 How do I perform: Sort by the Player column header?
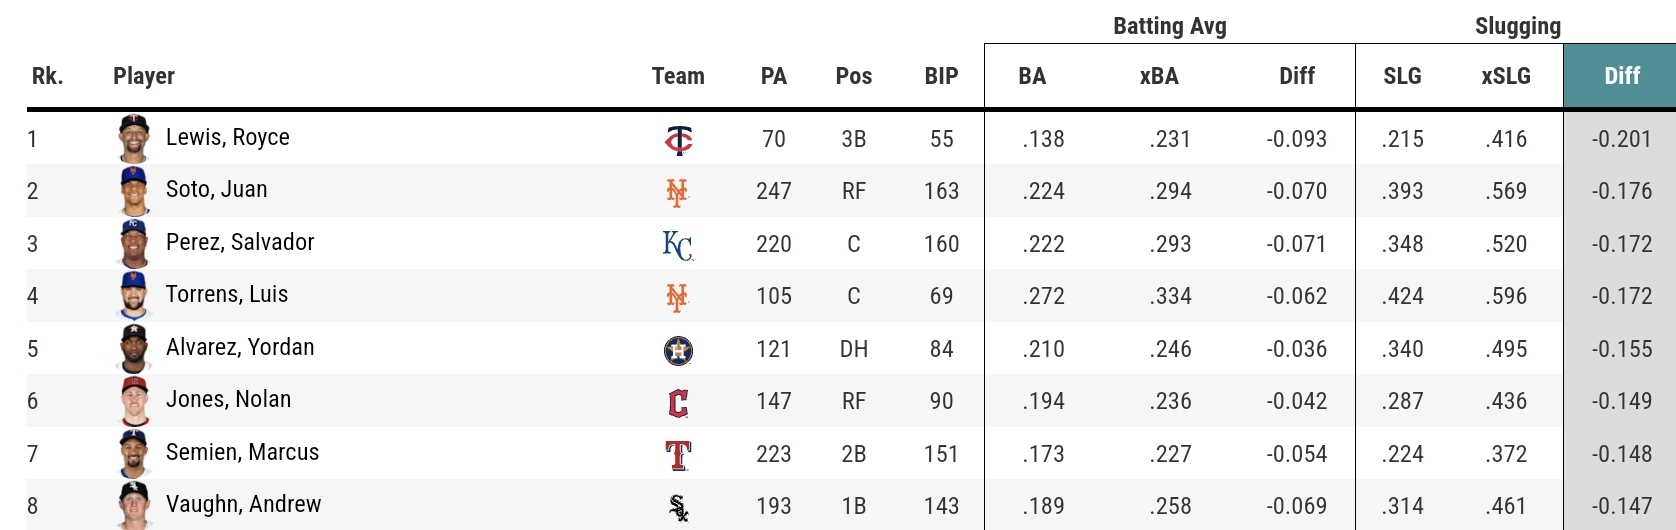(x=144, y=76)
